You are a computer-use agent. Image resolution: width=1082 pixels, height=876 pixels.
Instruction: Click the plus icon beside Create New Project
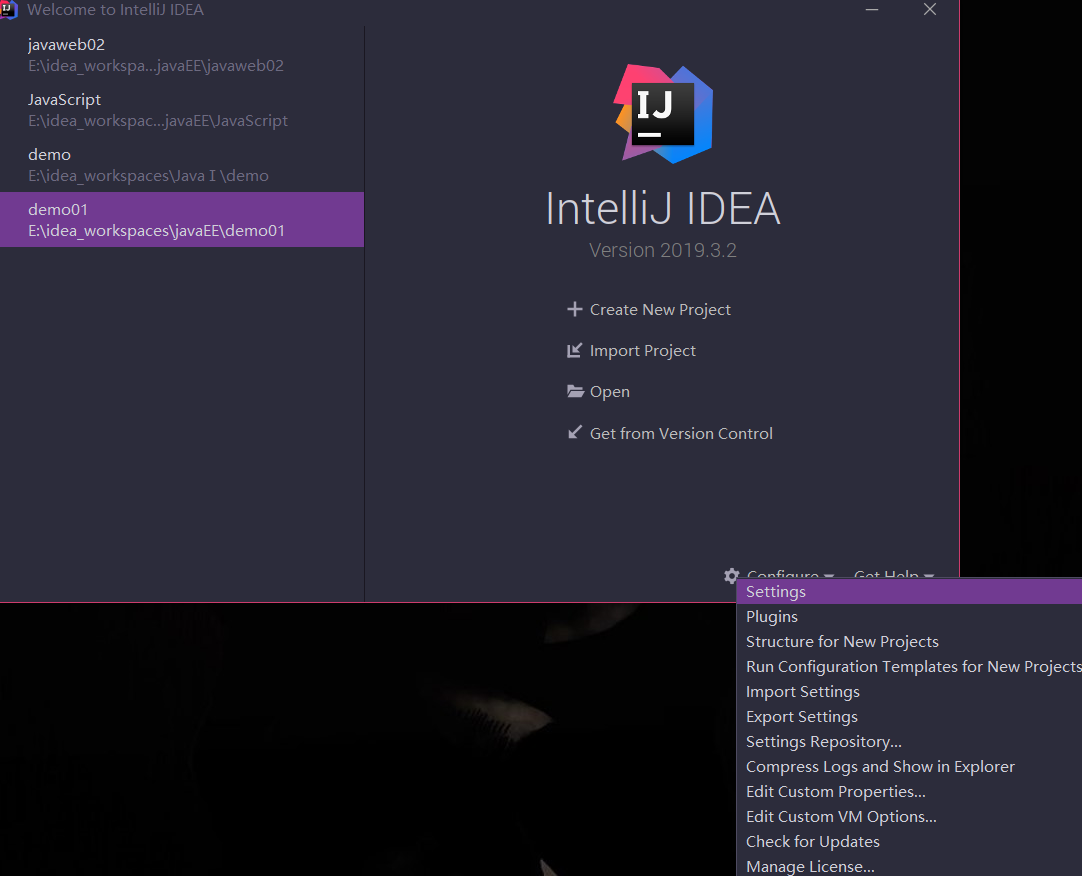pyautogui.click(x=574, y=309)
